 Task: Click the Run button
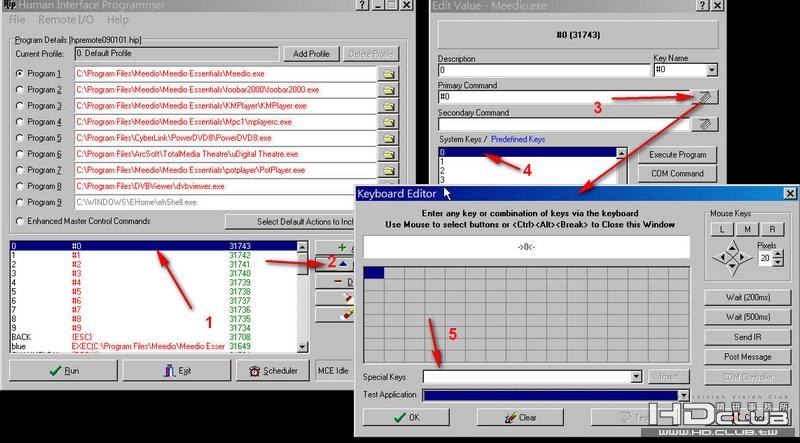pos(63,371)
